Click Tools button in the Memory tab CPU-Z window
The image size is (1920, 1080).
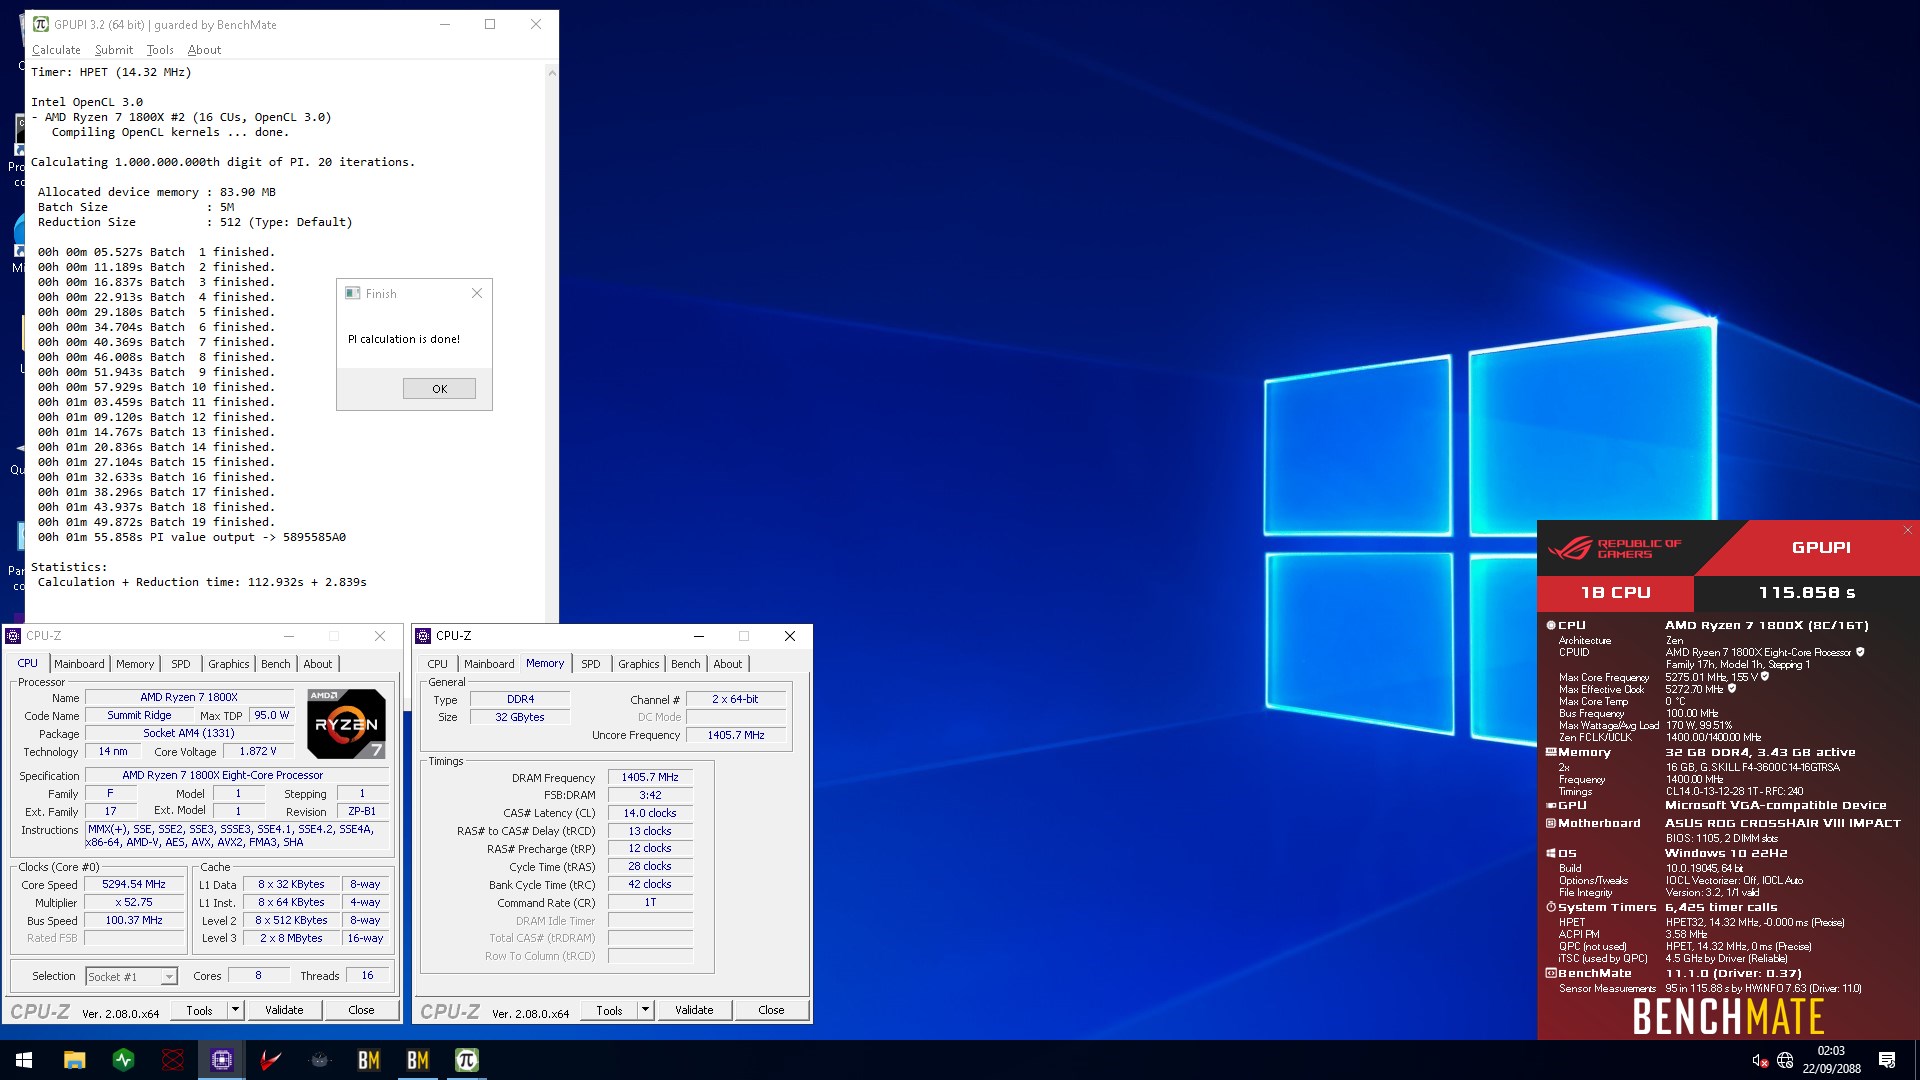pyautogui.click(x=609, y=1010)
